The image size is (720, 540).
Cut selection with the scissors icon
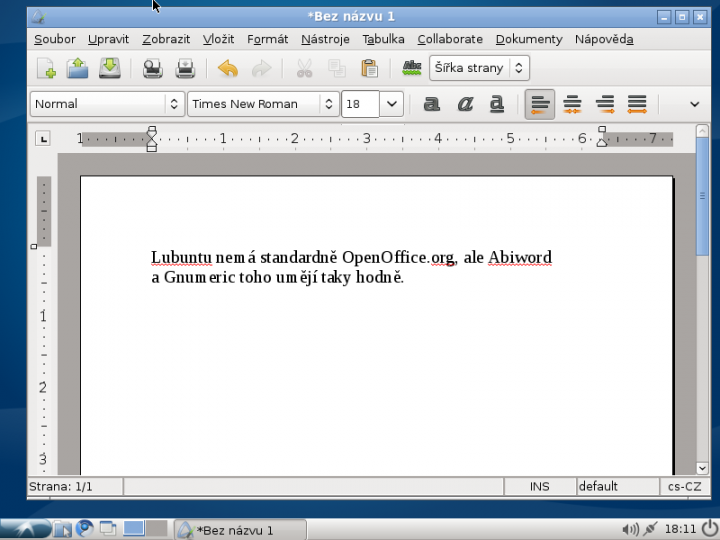pos(304,68)
